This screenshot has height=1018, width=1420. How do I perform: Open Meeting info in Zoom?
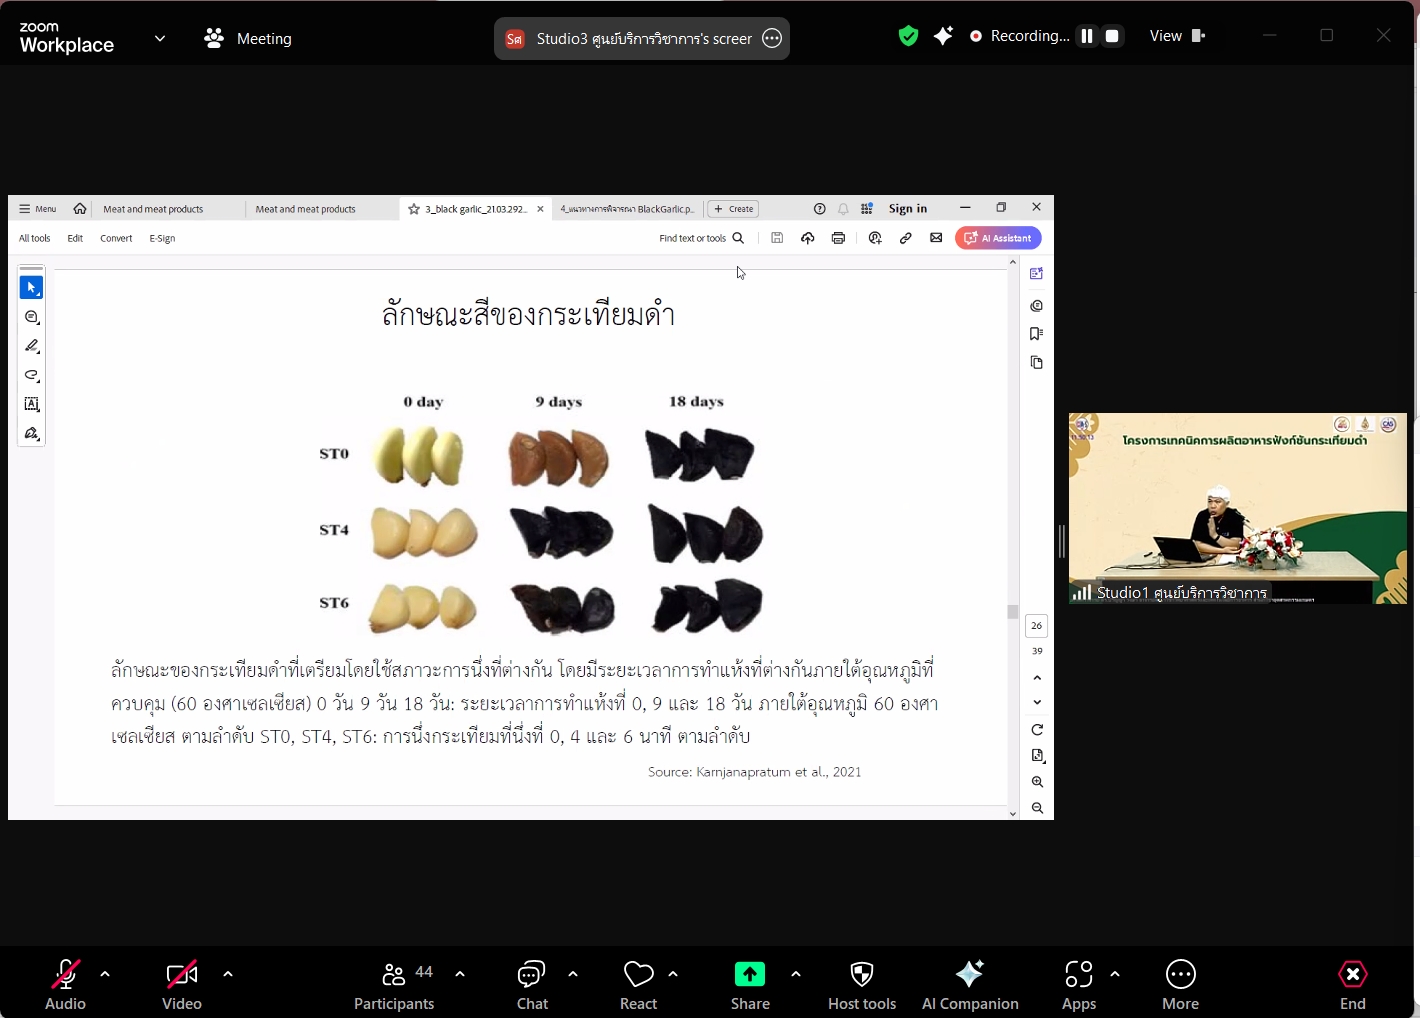[x=248, y=39]
